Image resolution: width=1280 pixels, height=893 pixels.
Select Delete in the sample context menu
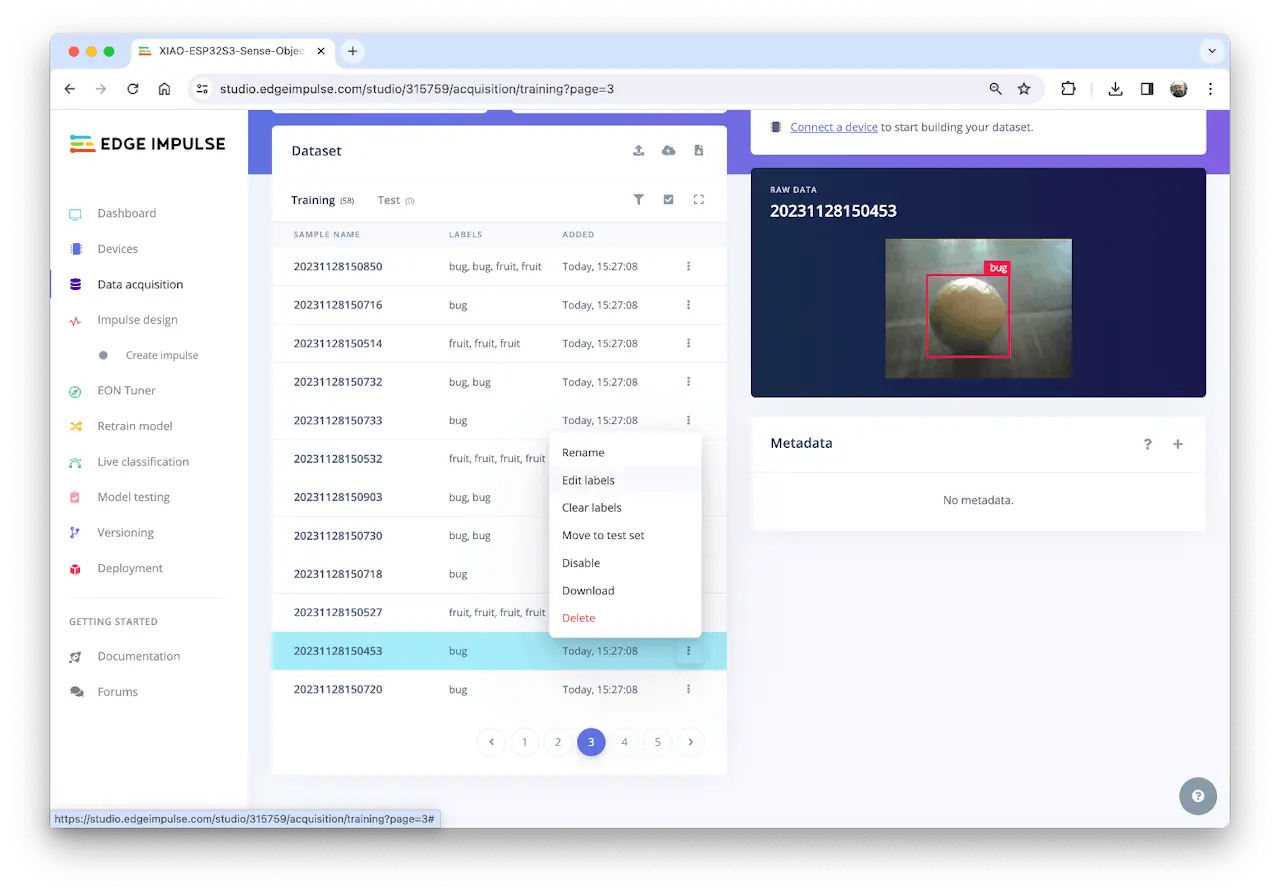pos(578,618)
